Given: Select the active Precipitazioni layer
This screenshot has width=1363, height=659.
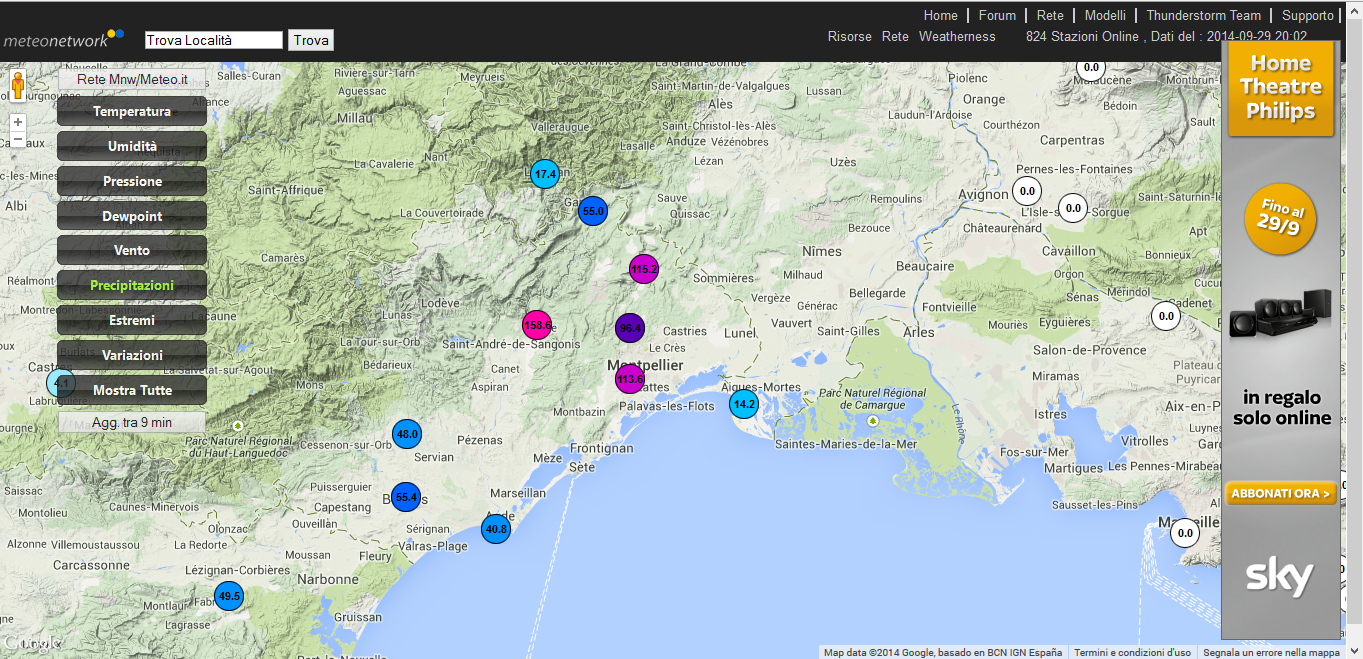Looking at the screenshot, I should [x=132, y=285].
